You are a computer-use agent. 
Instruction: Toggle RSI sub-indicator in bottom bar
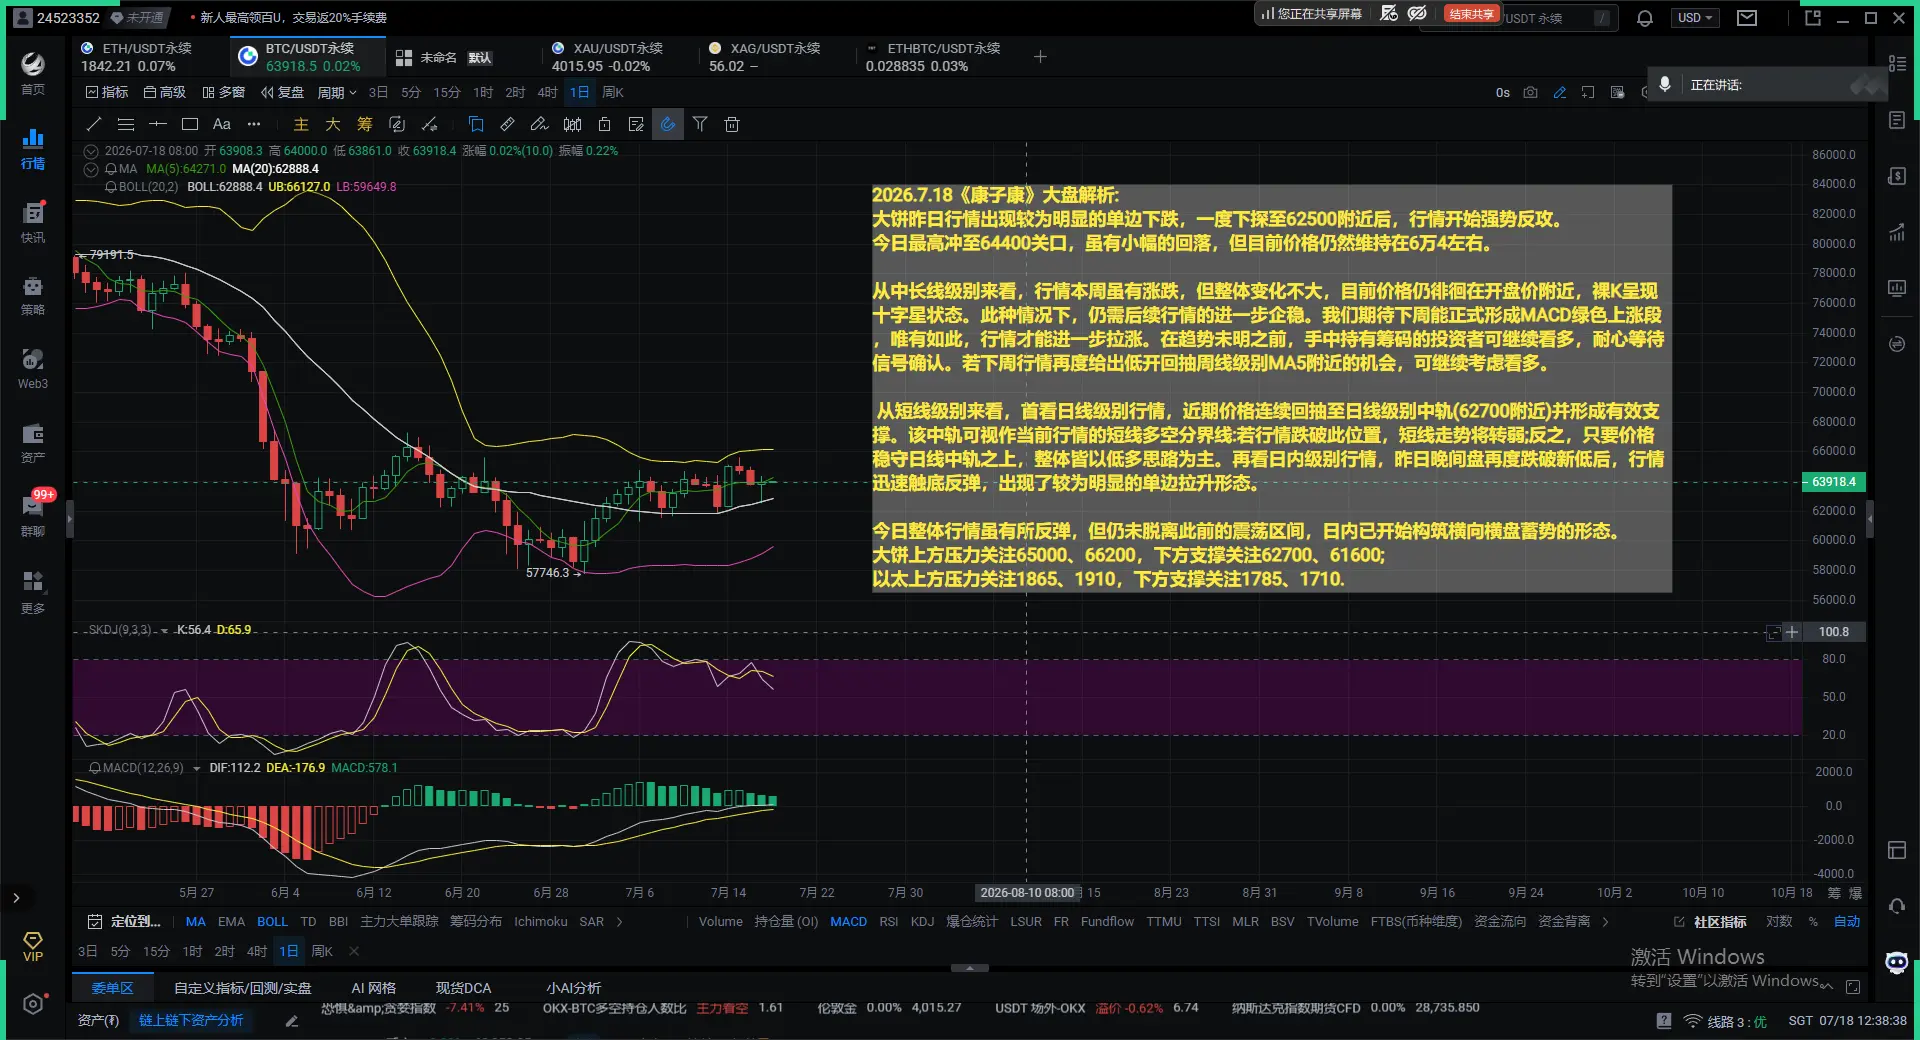888,922
